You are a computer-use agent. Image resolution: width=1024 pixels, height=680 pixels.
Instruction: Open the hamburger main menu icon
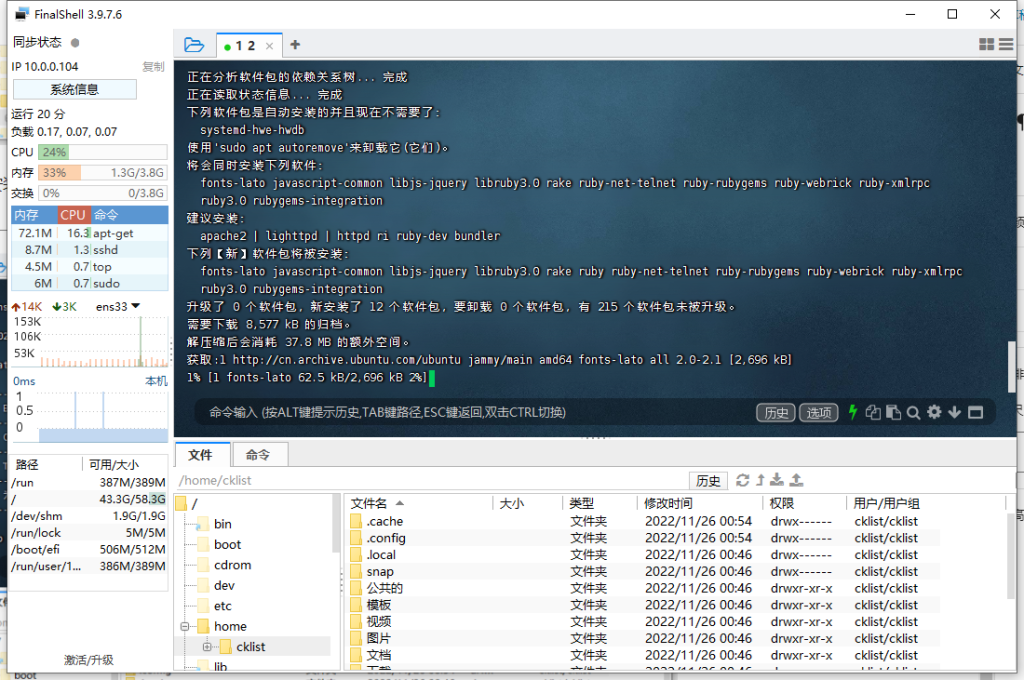tap(1006, 44)
